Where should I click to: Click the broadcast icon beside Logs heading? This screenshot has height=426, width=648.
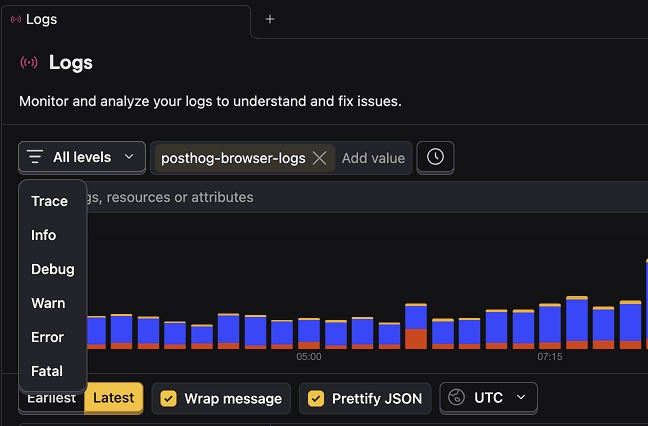click(x=29, y=63)
